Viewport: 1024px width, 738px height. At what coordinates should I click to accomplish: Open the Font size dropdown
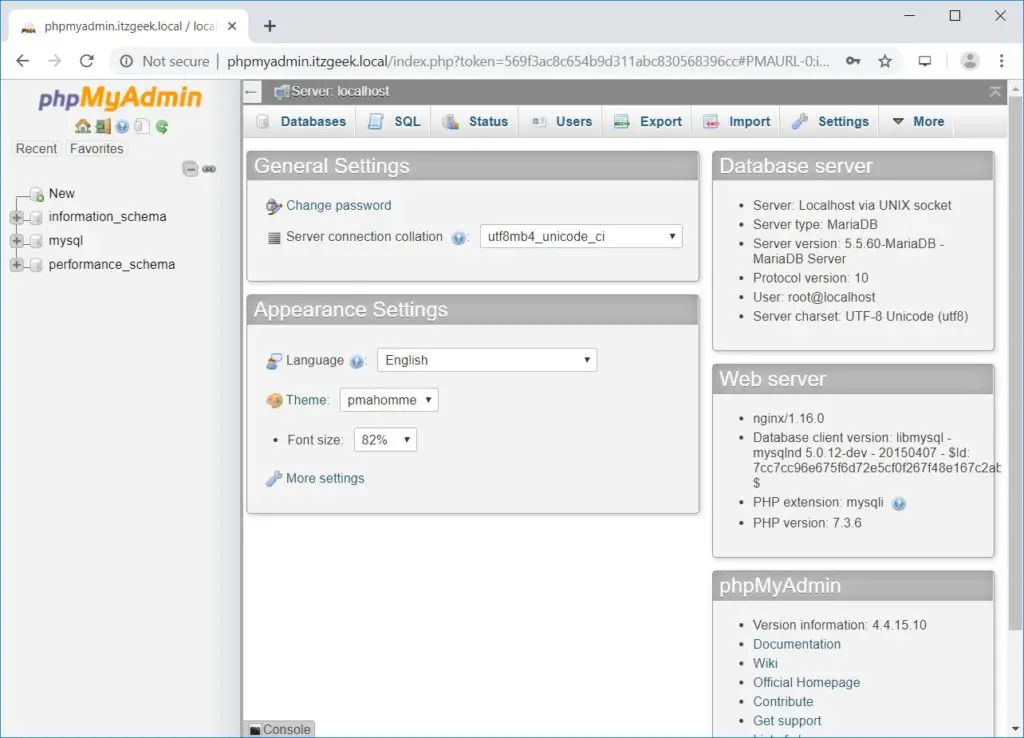[385, 439]
